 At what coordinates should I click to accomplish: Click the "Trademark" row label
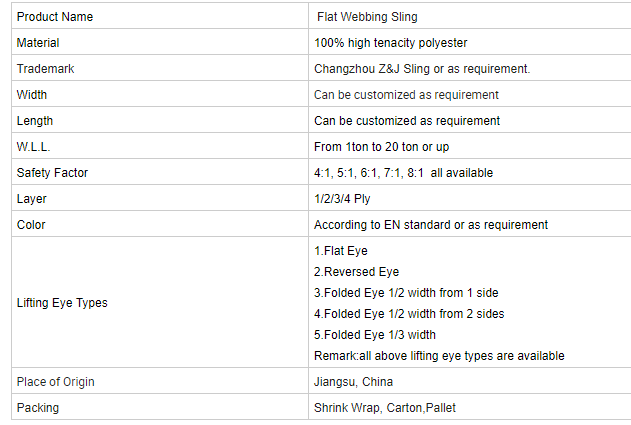pos(45,69)
